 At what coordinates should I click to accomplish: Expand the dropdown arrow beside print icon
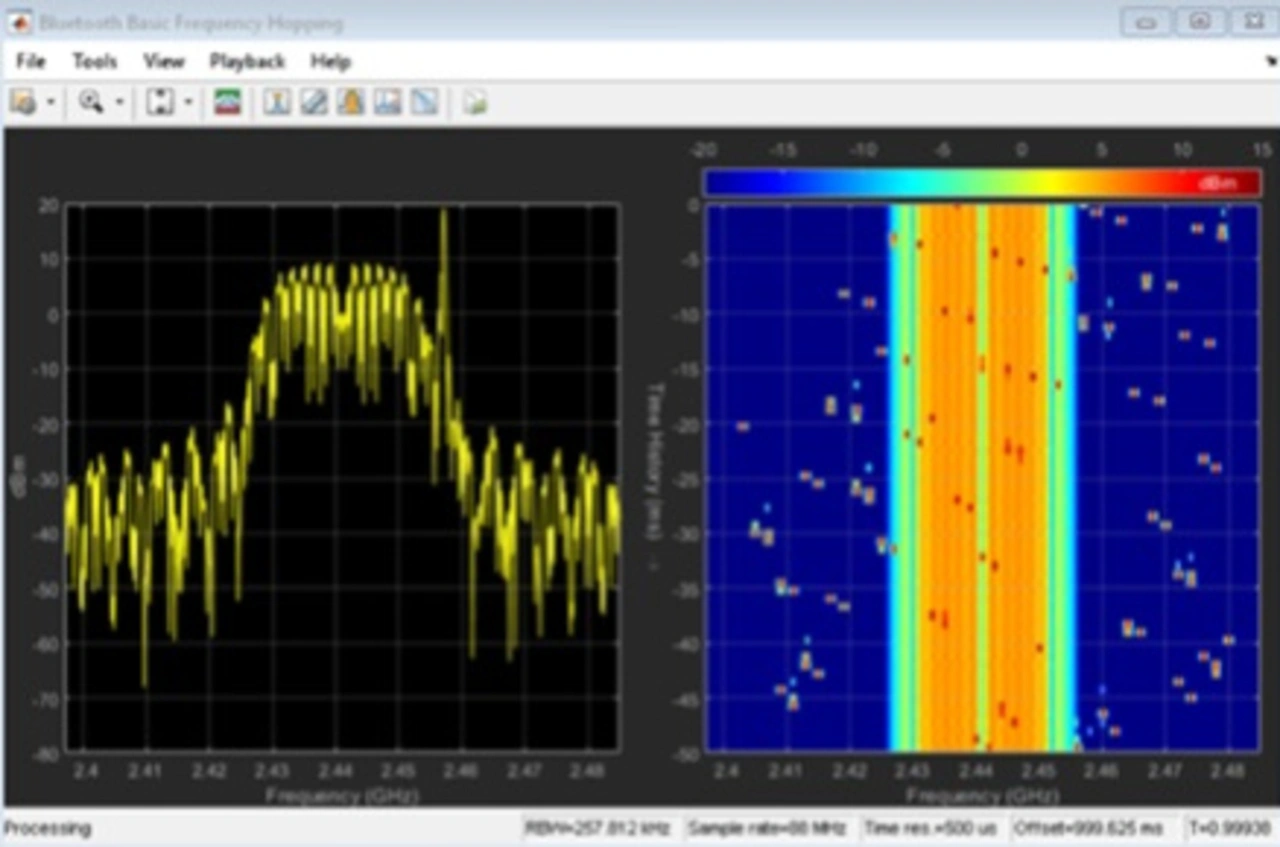tap(50, 102)
